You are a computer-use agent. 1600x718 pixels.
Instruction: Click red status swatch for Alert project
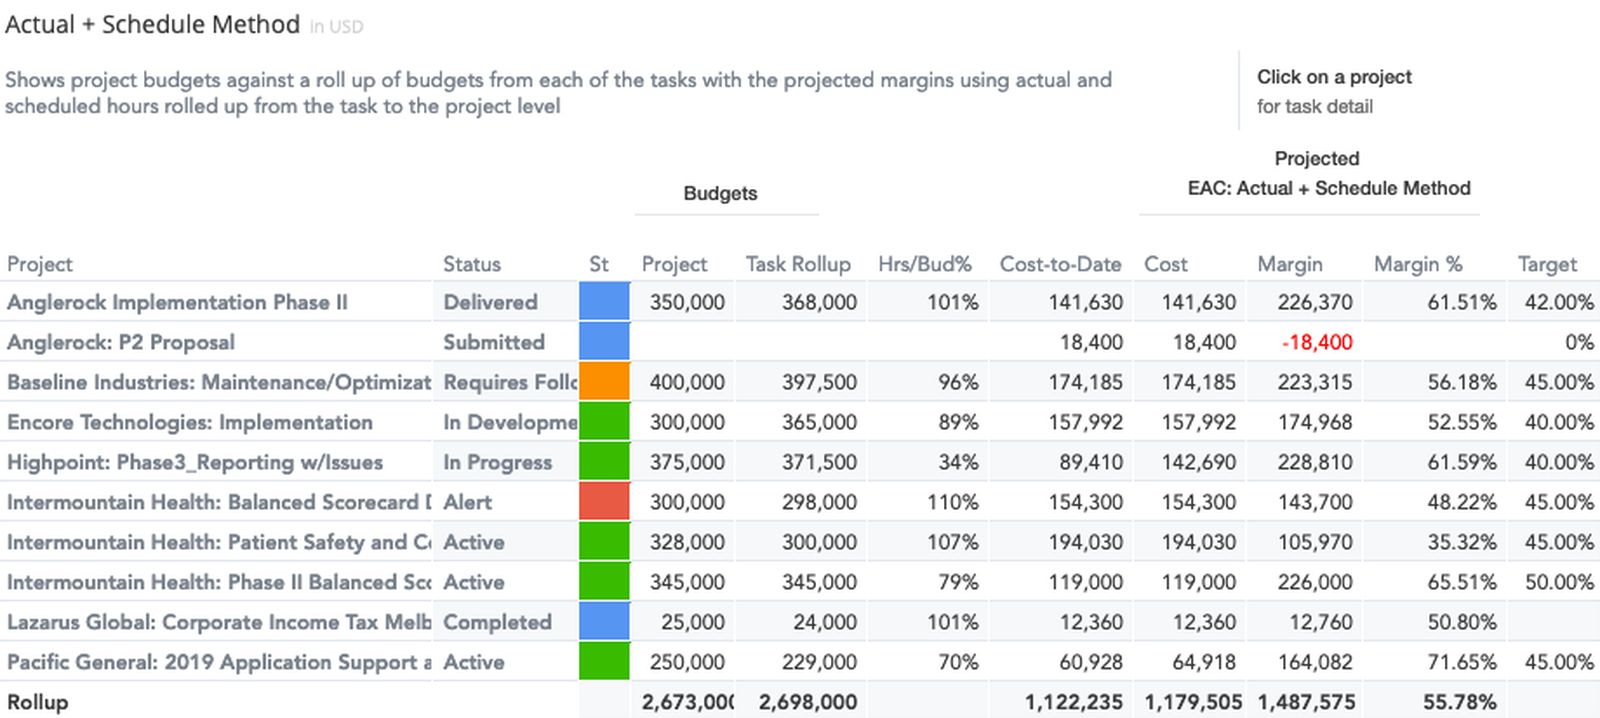[x=605, y=502]
